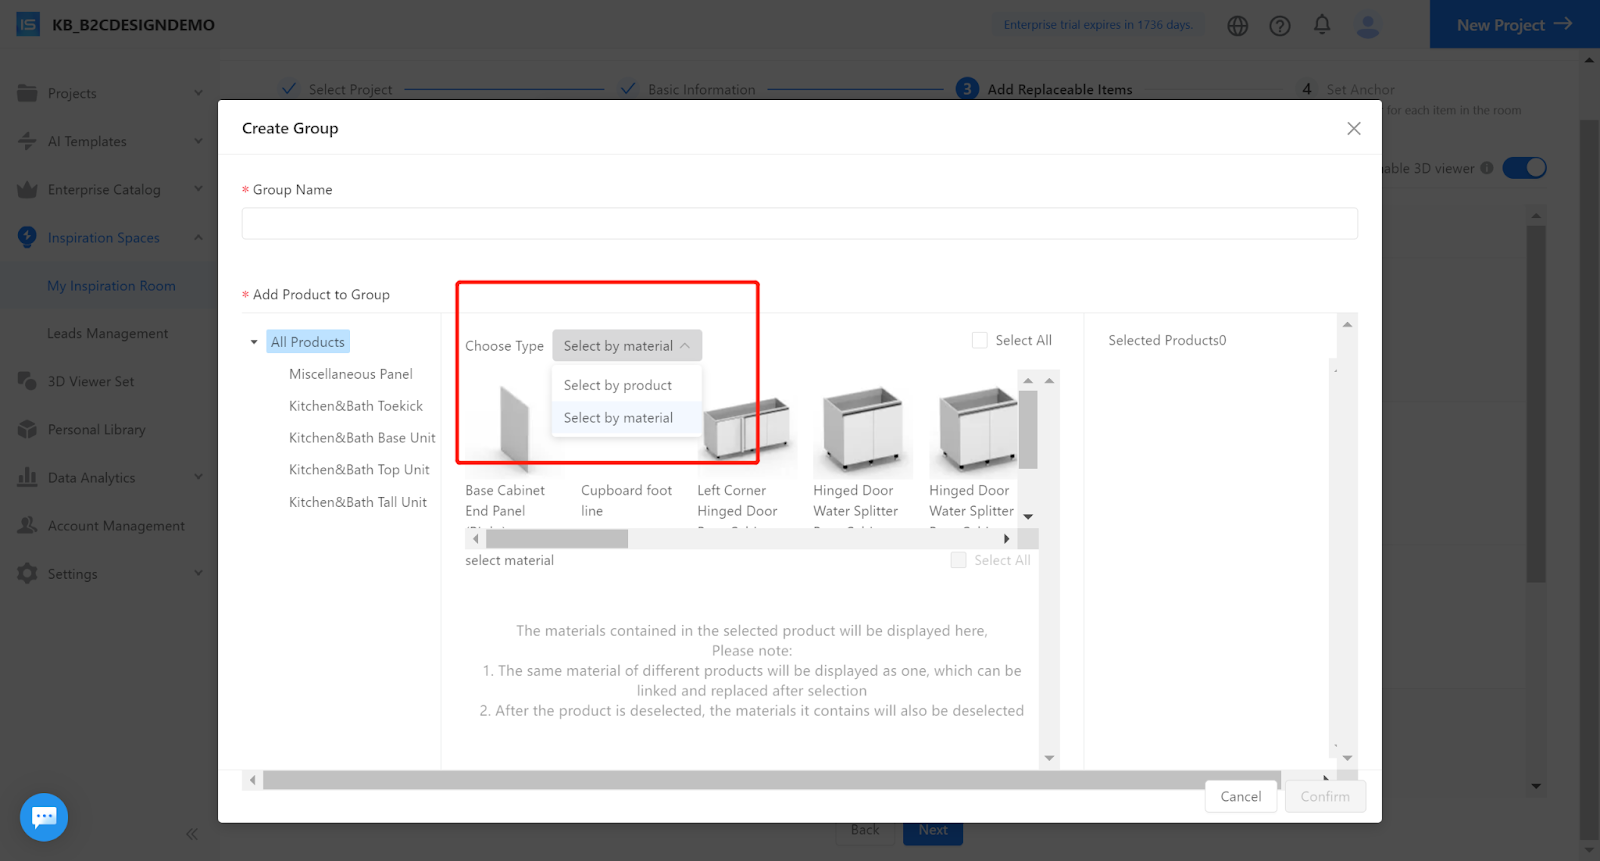1600x861 pixels.
Task: Click the Account Management sidebar icon
Action: click(x=28, y=526)
